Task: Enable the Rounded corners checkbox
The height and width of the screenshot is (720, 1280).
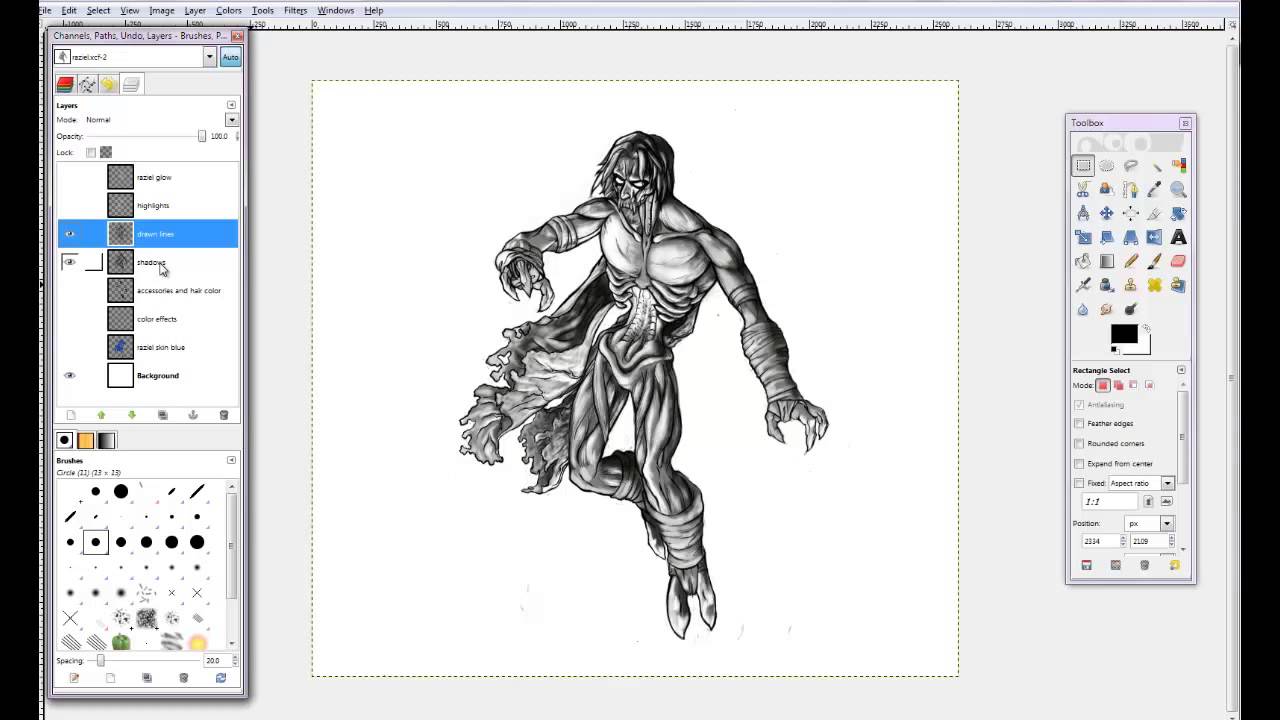Action: [1079, 443]
